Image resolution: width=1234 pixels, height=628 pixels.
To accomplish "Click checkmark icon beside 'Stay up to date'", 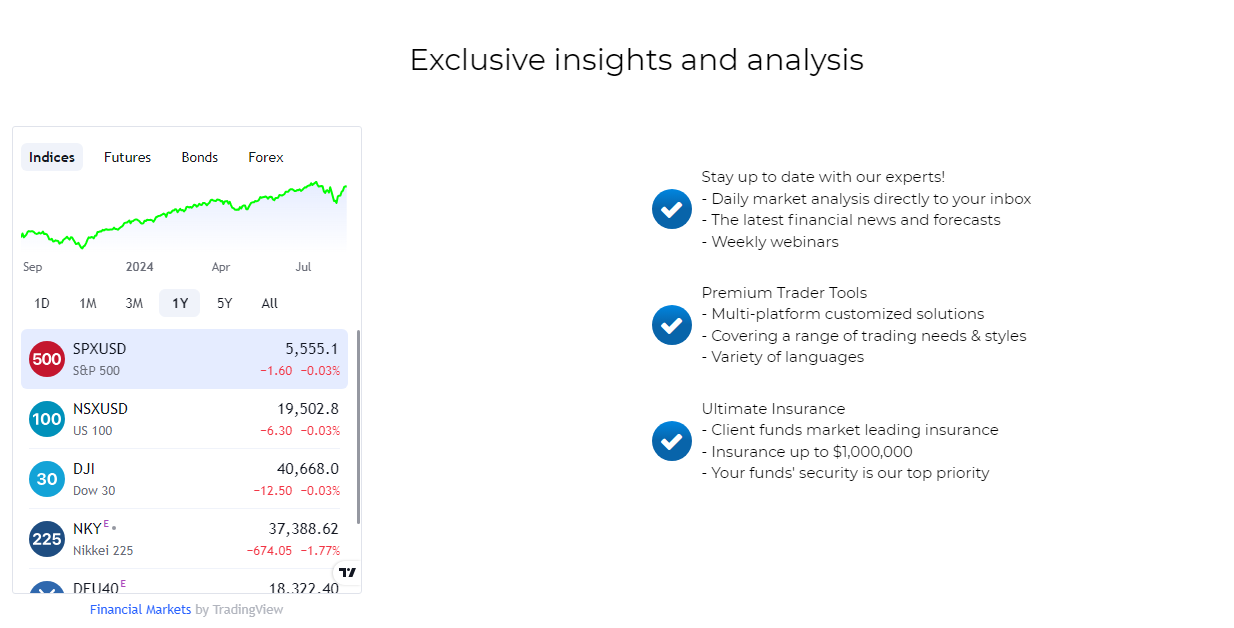I will [672, 209].
